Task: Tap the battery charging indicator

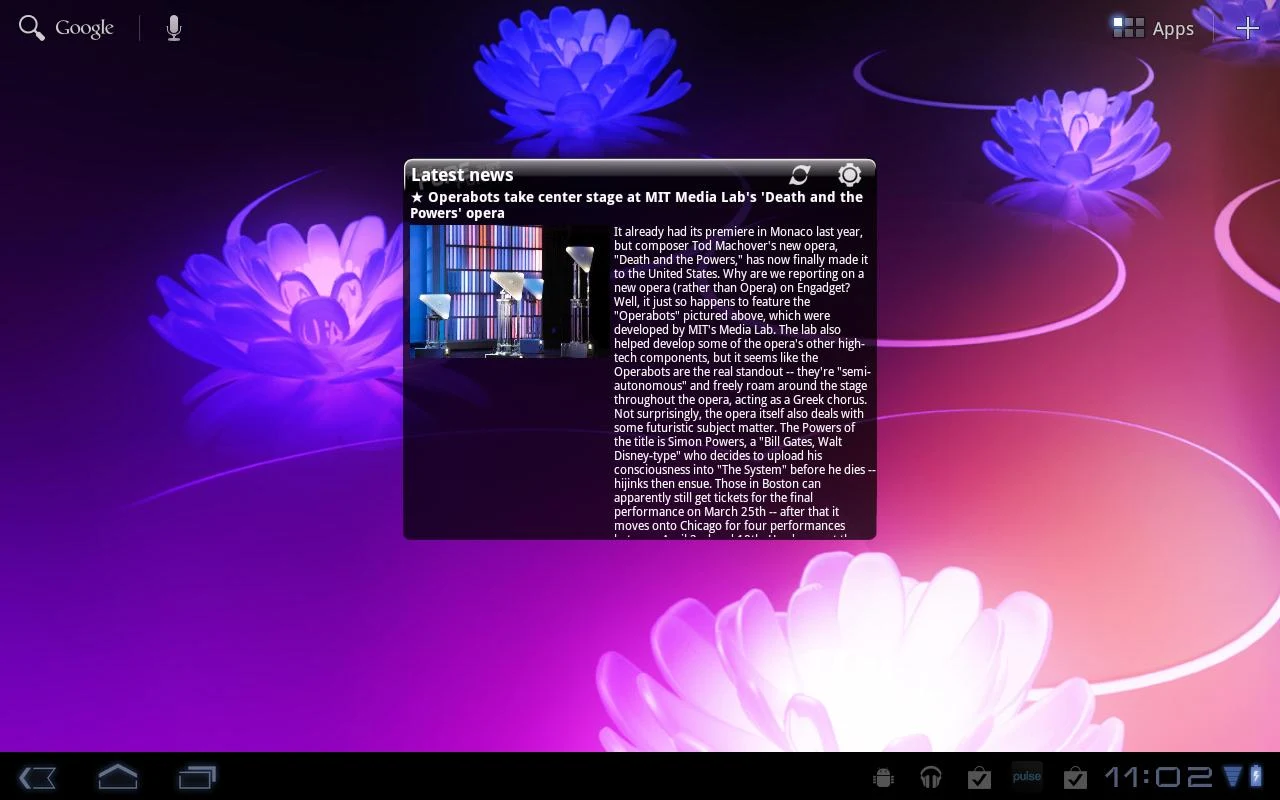Action: (x=1256, y=777)
